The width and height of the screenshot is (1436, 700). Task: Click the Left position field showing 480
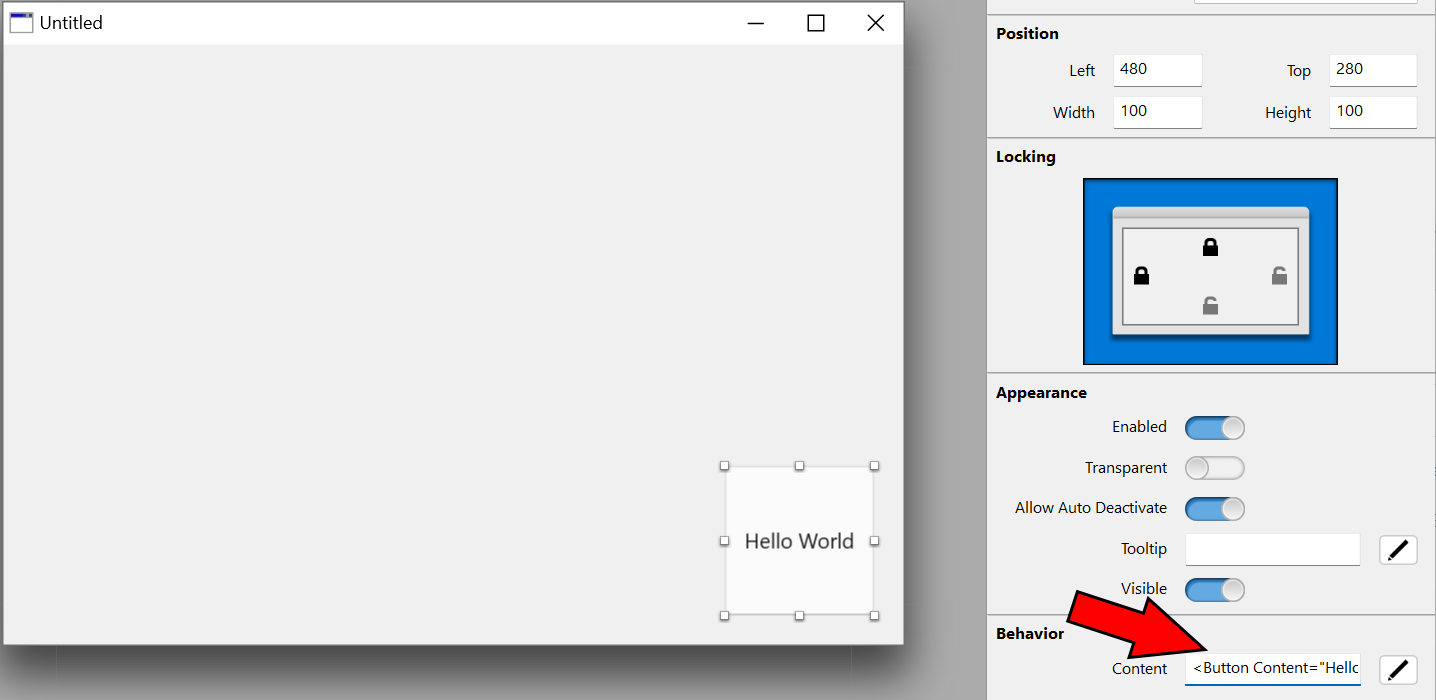point(1157,70)
